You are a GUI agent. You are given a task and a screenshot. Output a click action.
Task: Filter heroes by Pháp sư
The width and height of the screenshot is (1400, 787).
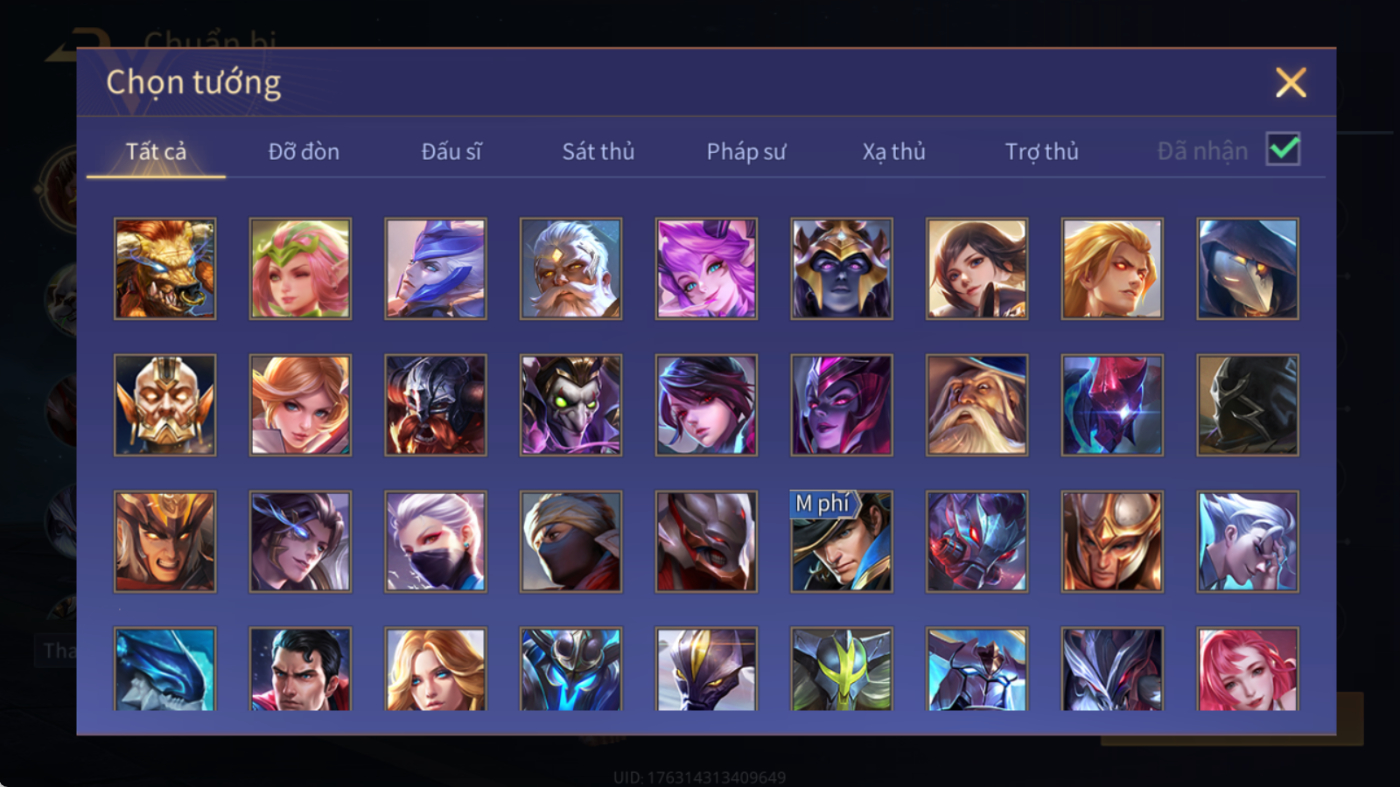(x=746, y=152)
